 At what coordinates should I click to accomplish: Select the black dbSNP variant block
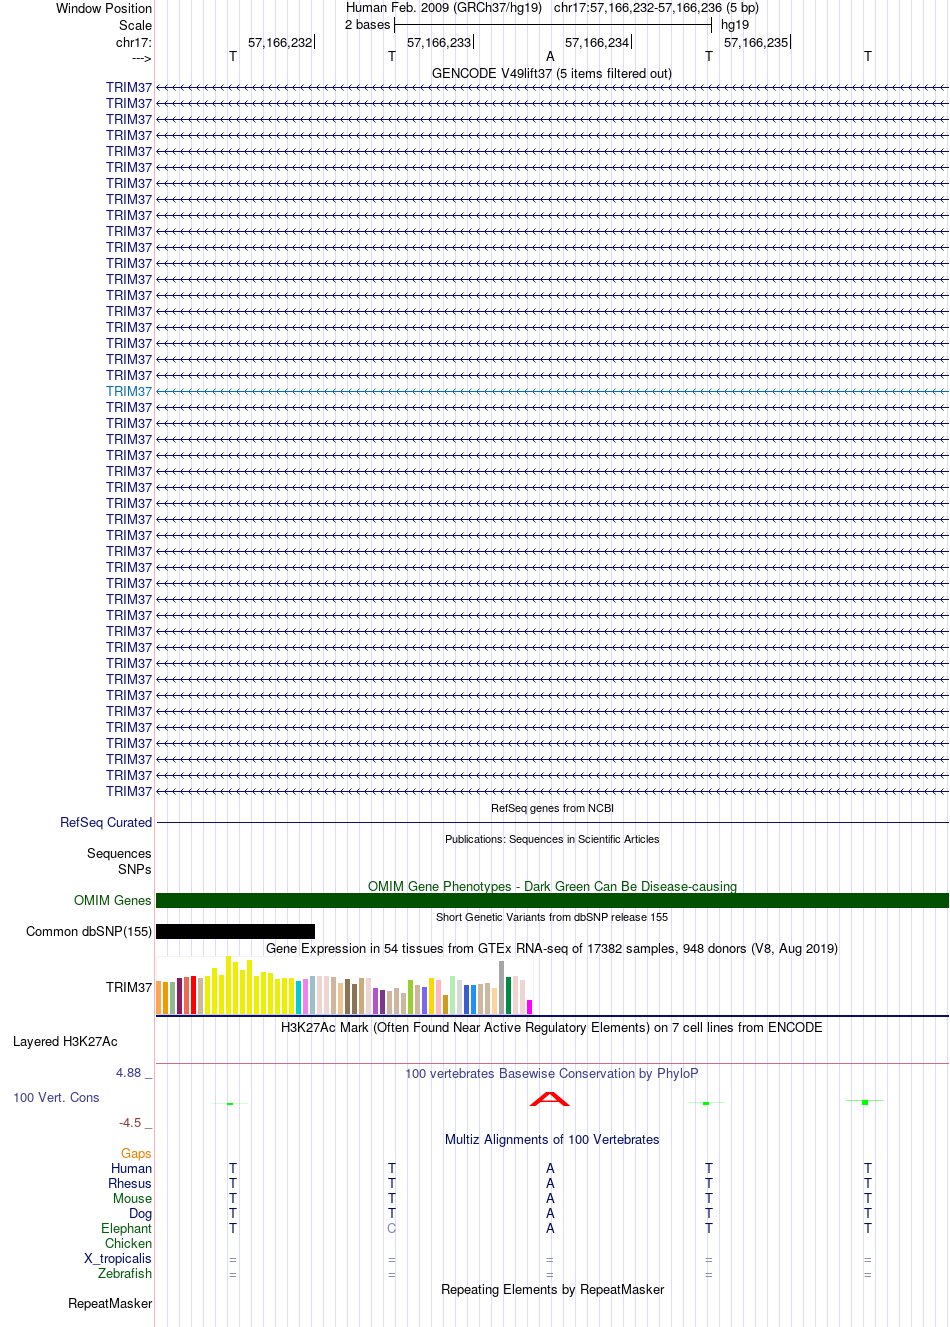[x=235, y=931]
